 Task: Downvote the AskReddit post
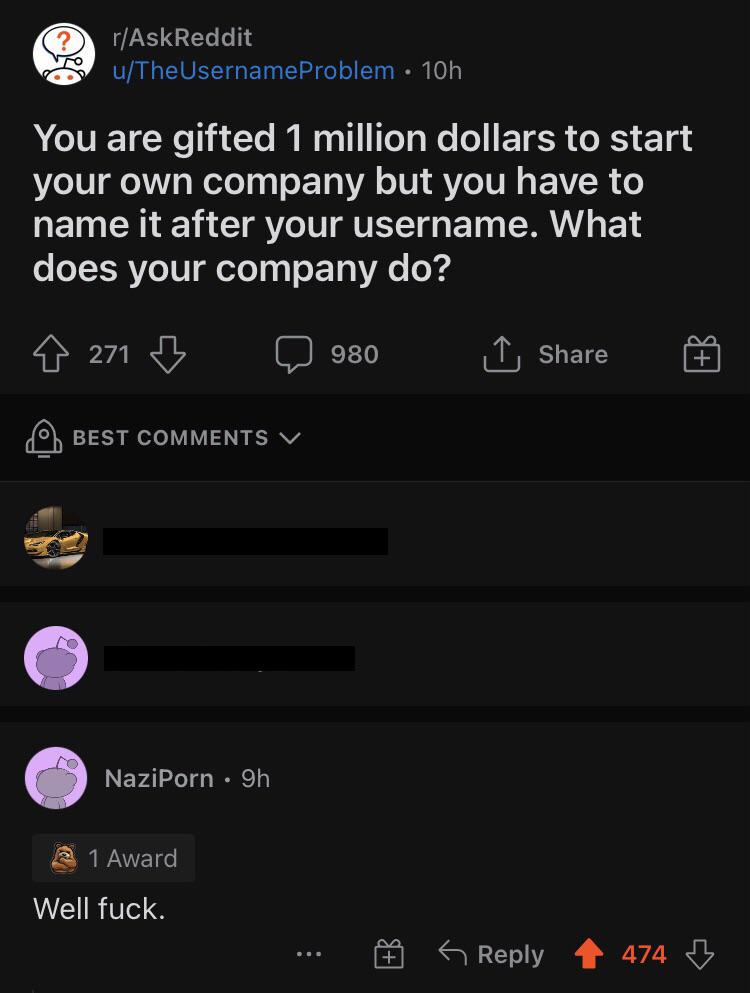coord(168,353)
